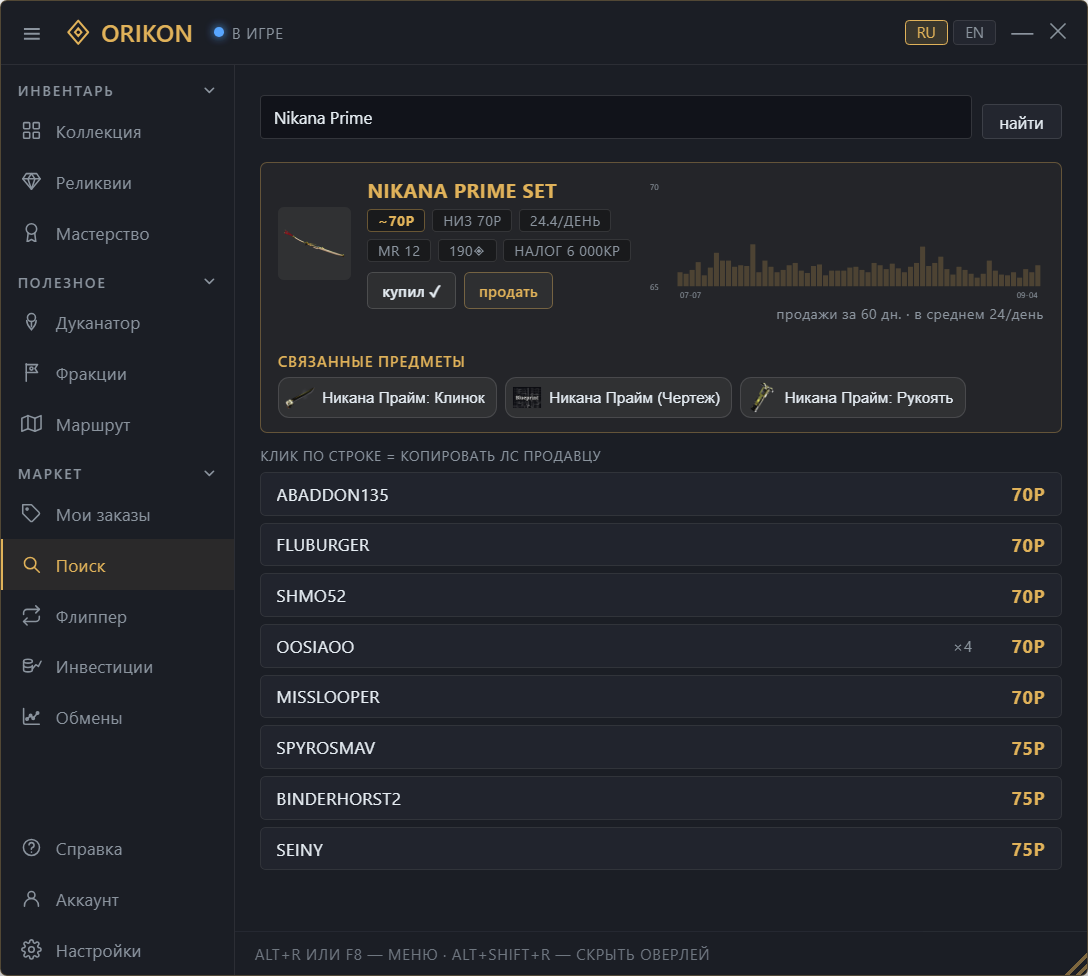Switch language to RU
The width and height of the screenshot is (1088, 976).
926,33
